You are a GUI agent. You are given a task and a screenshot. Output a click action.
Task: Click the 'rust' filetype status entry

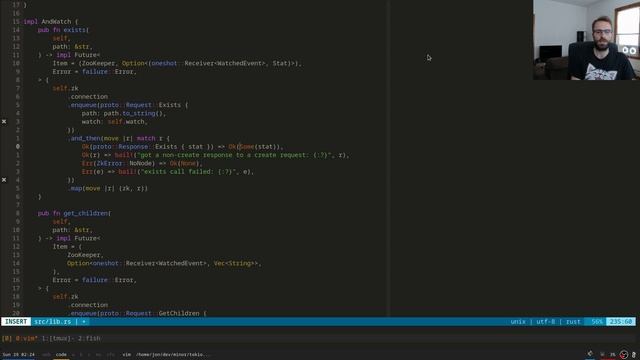point(573,322)
